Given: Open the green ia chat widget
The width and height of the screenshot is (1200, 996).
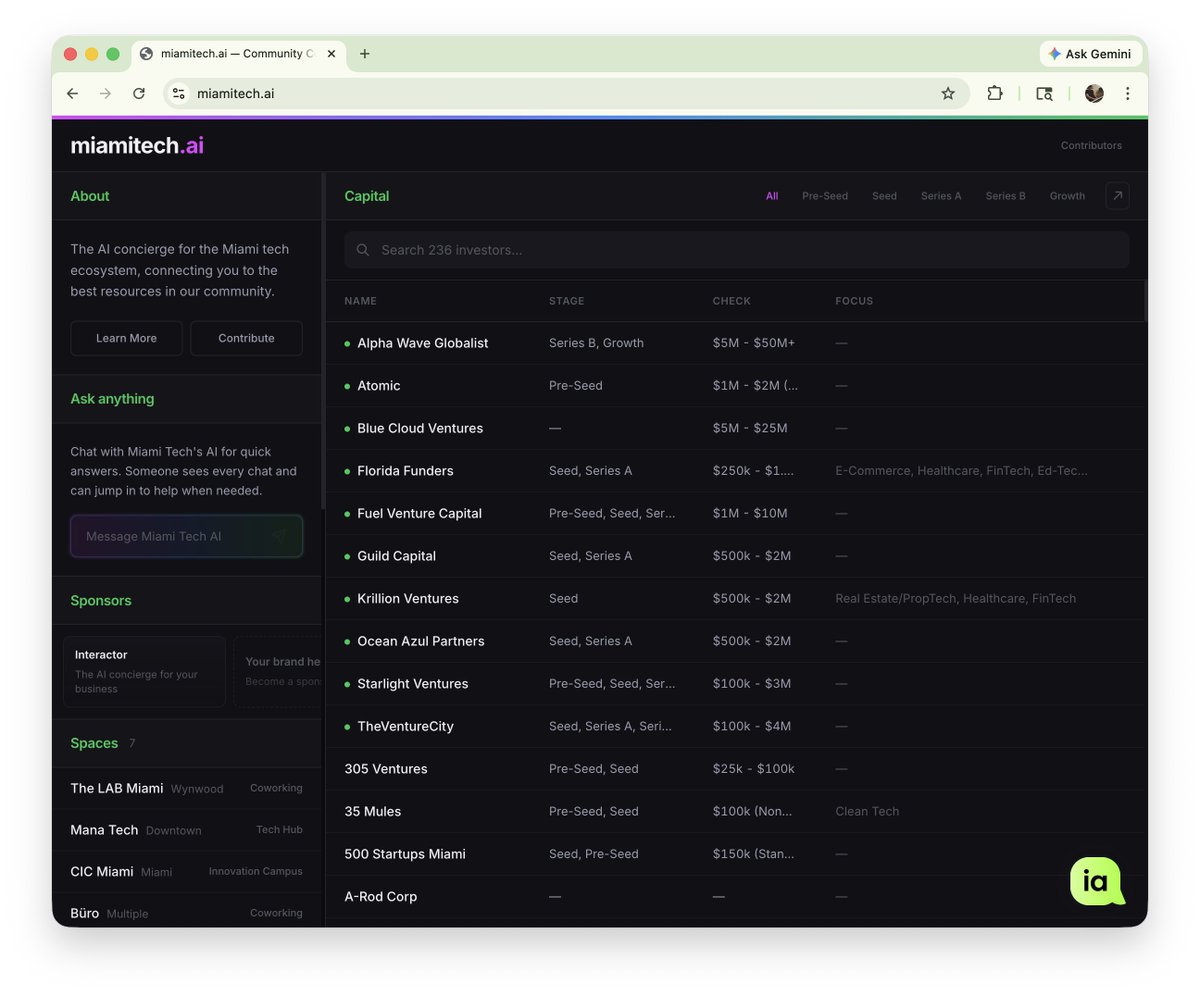Looking at the screenshot, I should tap(1096, 881).
